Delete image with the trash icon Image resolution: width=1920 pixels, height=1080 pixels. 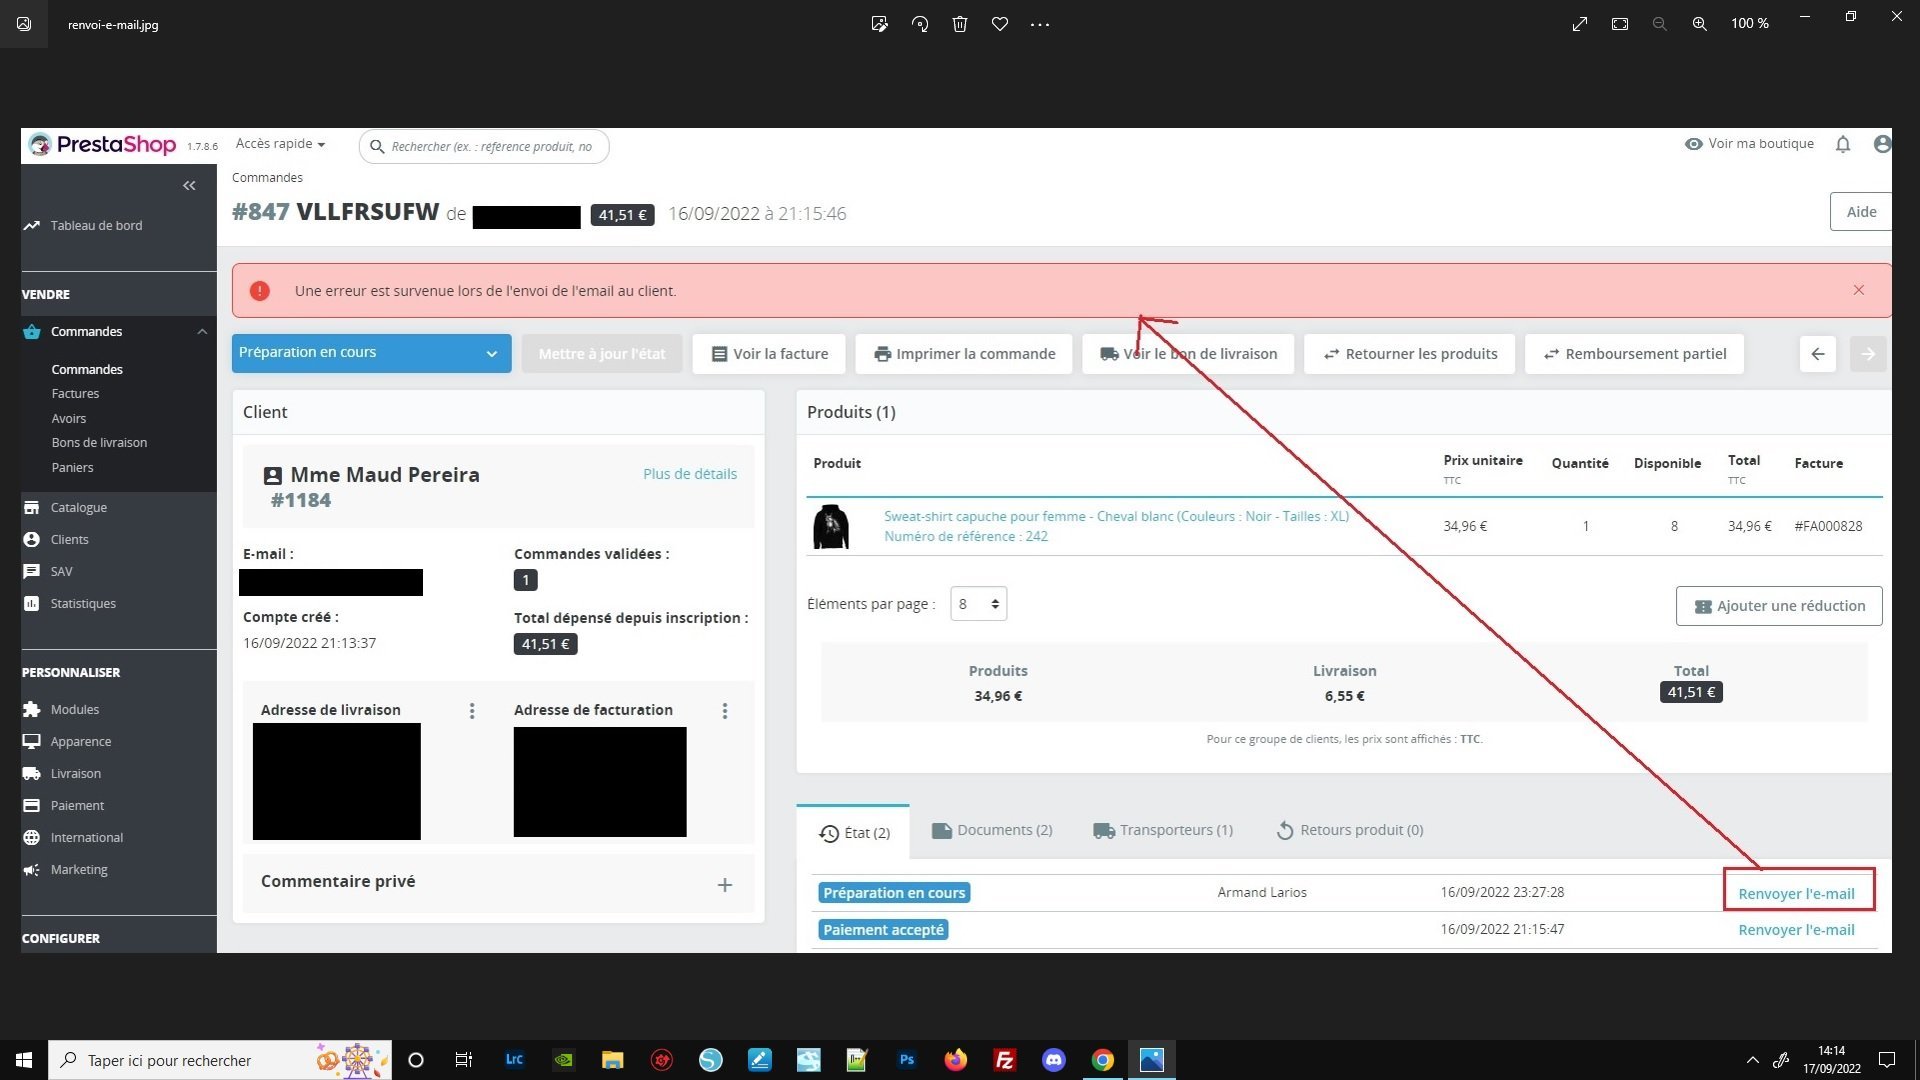pos(960,24)
